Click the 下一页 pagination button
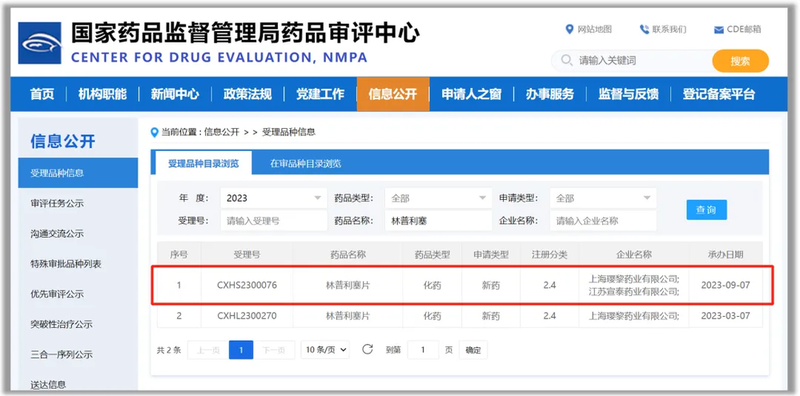800x396 pixels. tap(275, 350)
